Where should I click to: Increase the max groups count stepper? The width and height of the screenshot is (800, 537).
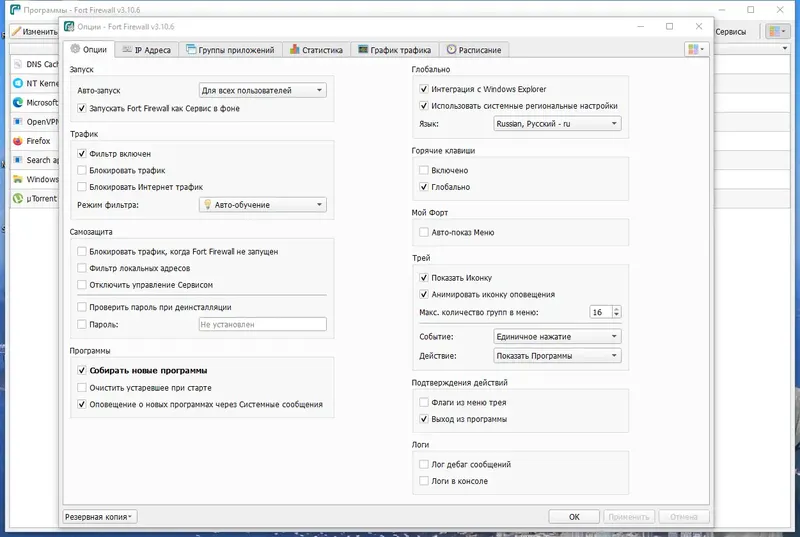pyautogui.click(x=616, y=309)
